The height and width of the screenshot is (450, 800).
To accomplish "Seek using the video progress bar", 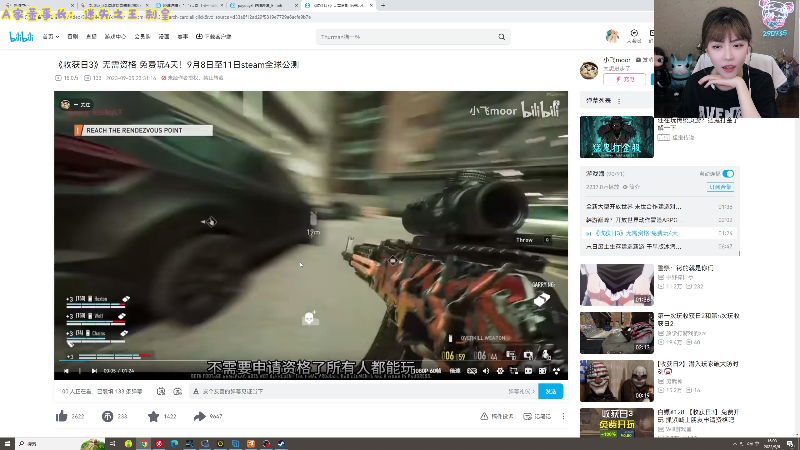I will 311,362.
